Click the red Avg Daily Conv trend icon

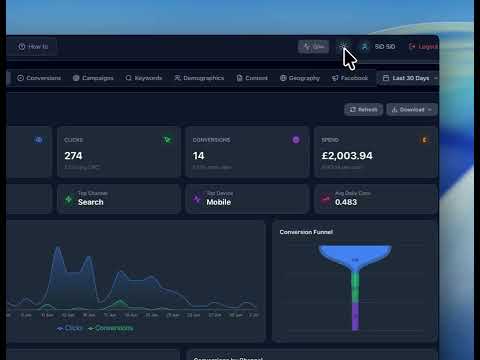(326, 199)
